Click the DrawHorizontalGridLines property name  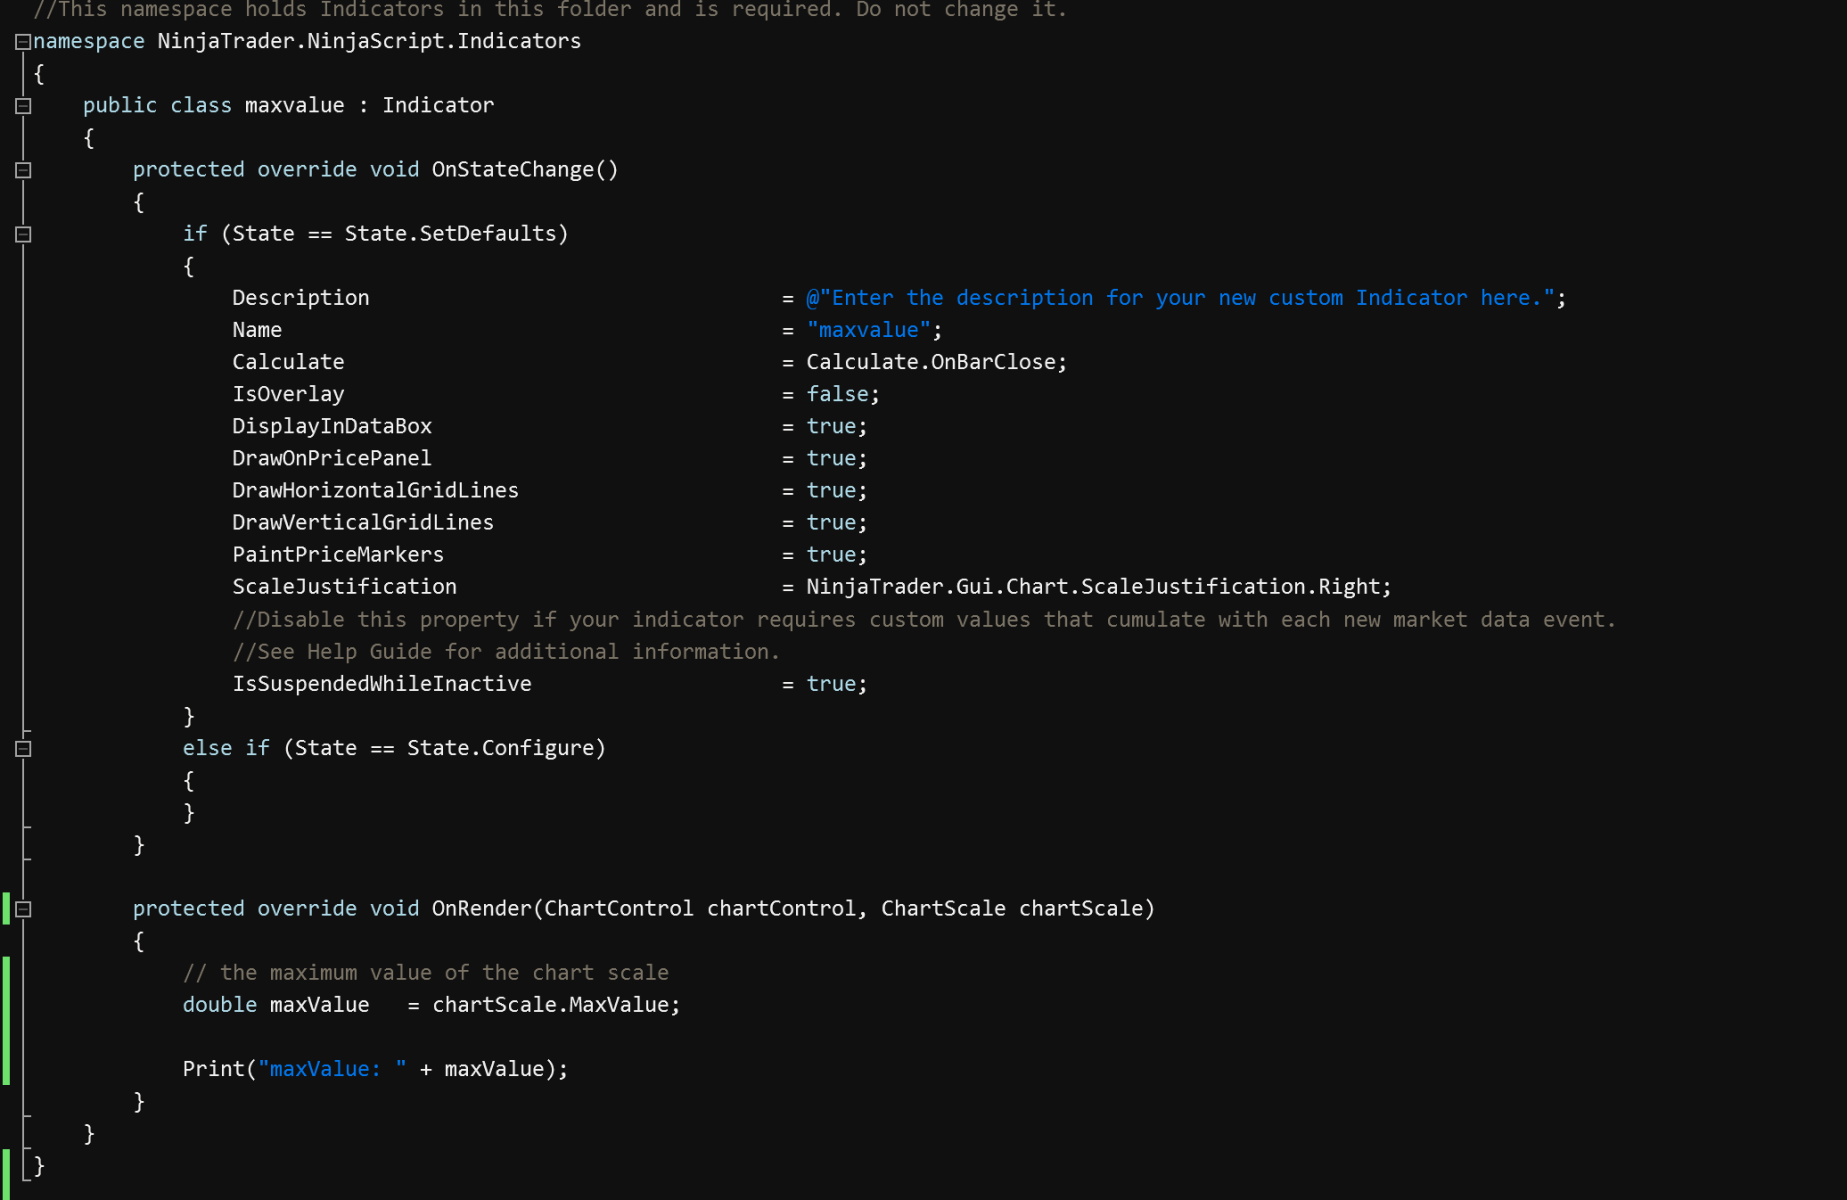[375, 491]
